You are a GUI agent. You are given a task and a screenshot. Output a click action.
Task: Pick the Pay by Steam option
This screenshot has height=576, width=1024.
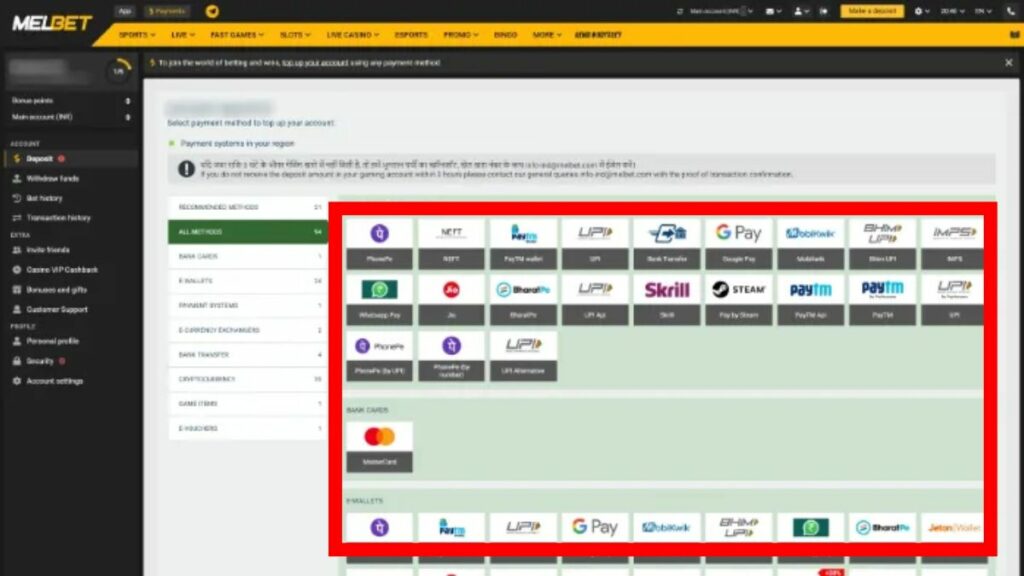[x=739, y=300]
